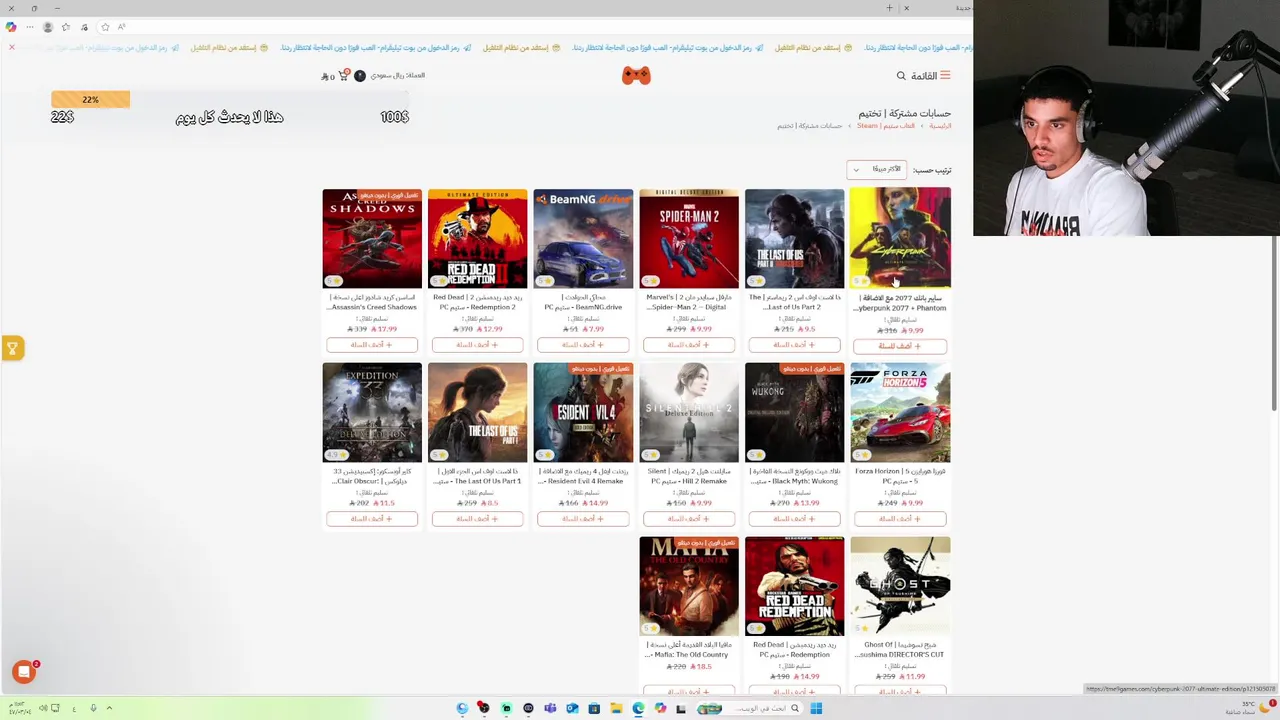The width and height of the screenshot is (1280, 720).
Task: Click the orange 22% progress bar
Action: (x=90, y=99)
